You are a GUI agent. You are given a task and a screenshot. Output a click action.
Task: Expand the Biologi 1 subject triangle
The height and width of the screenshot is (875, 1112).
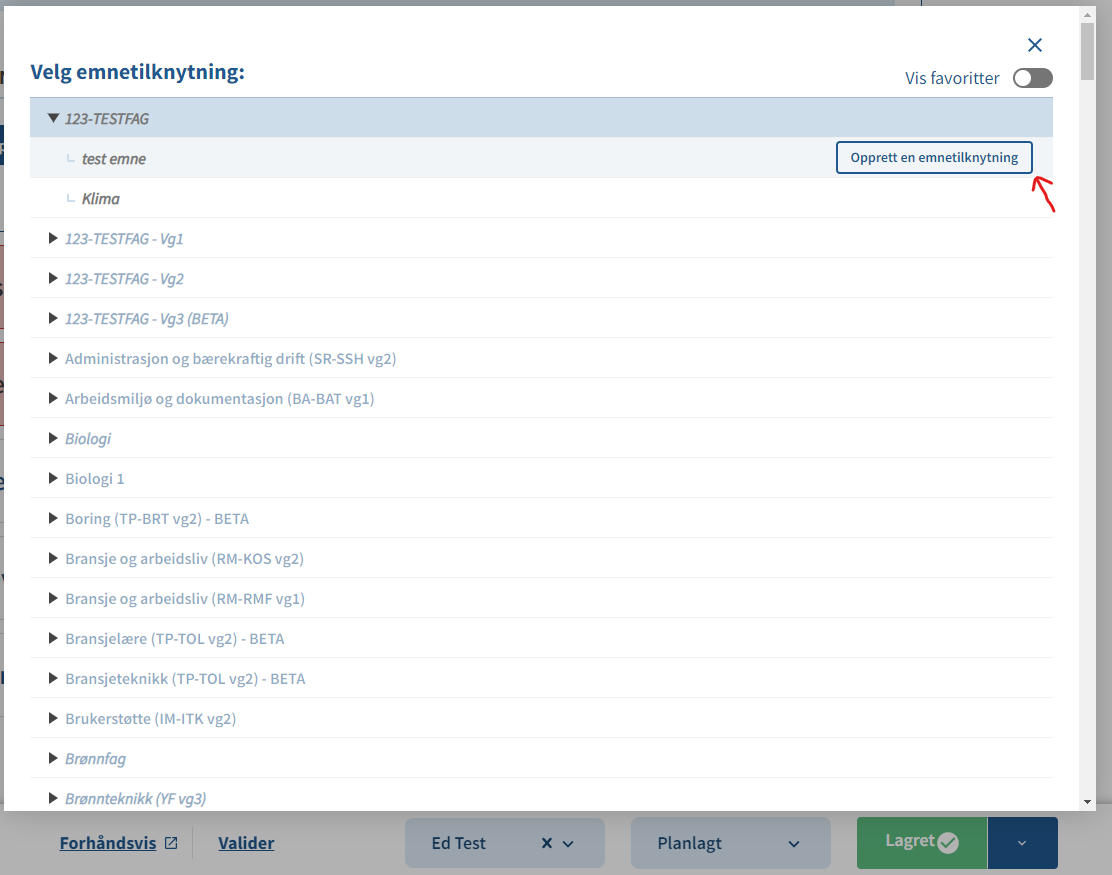click(x=53, y=479)
